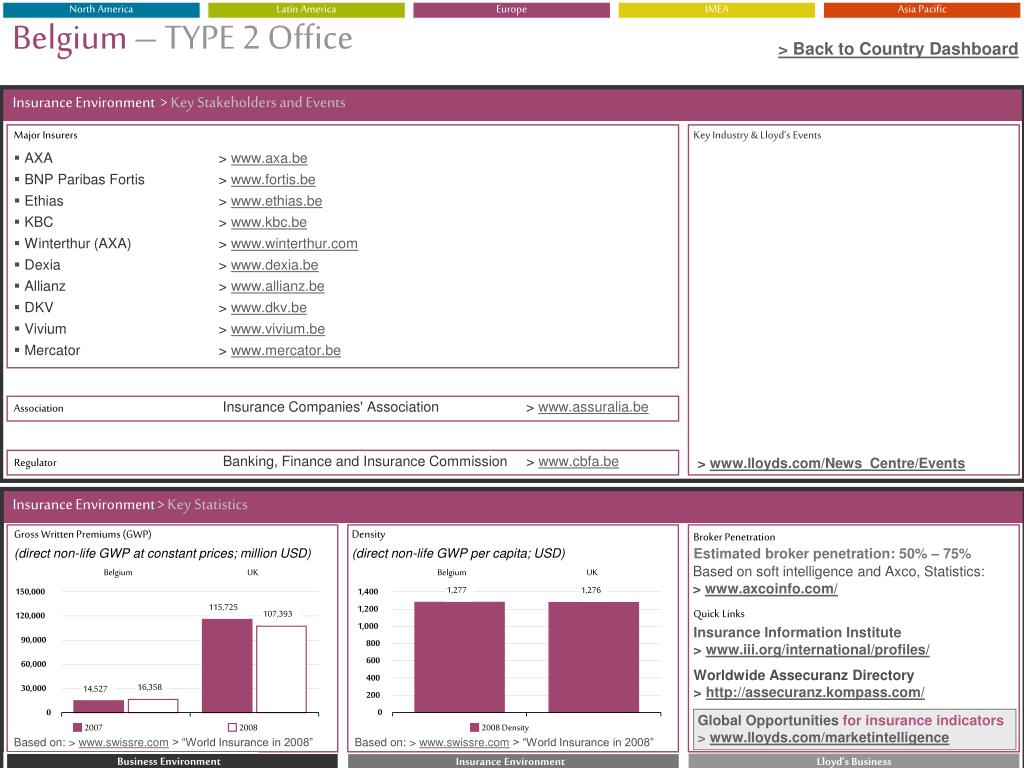
Task: Select the Mercator insurer name
Action: [52, 351]
